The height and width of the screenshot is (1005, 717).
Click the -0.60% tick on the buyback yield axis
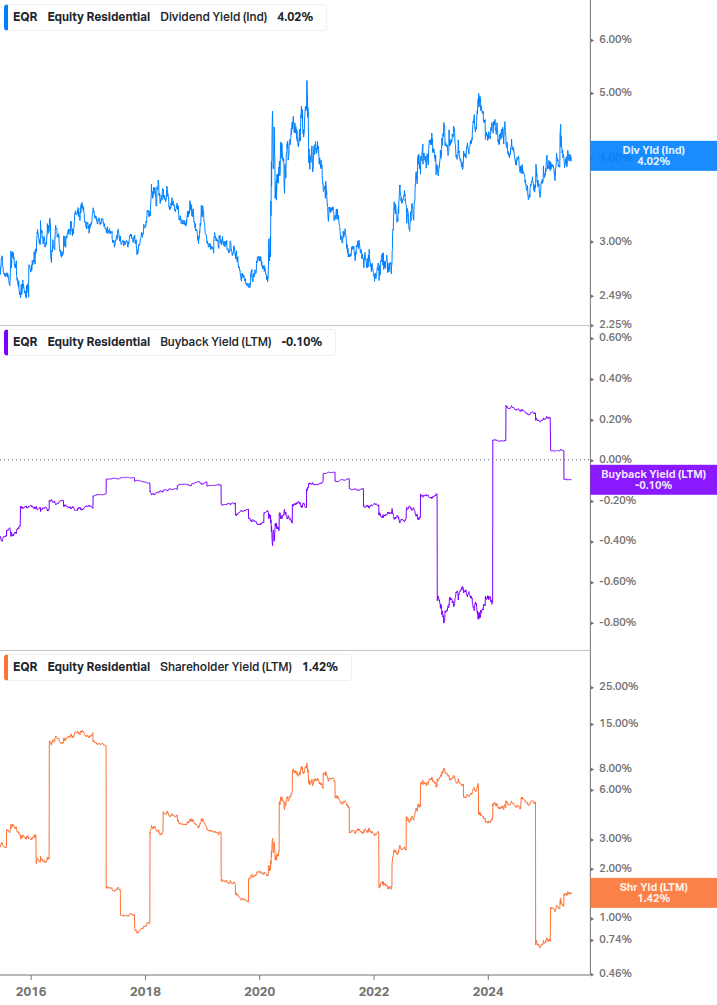[617, 582]
